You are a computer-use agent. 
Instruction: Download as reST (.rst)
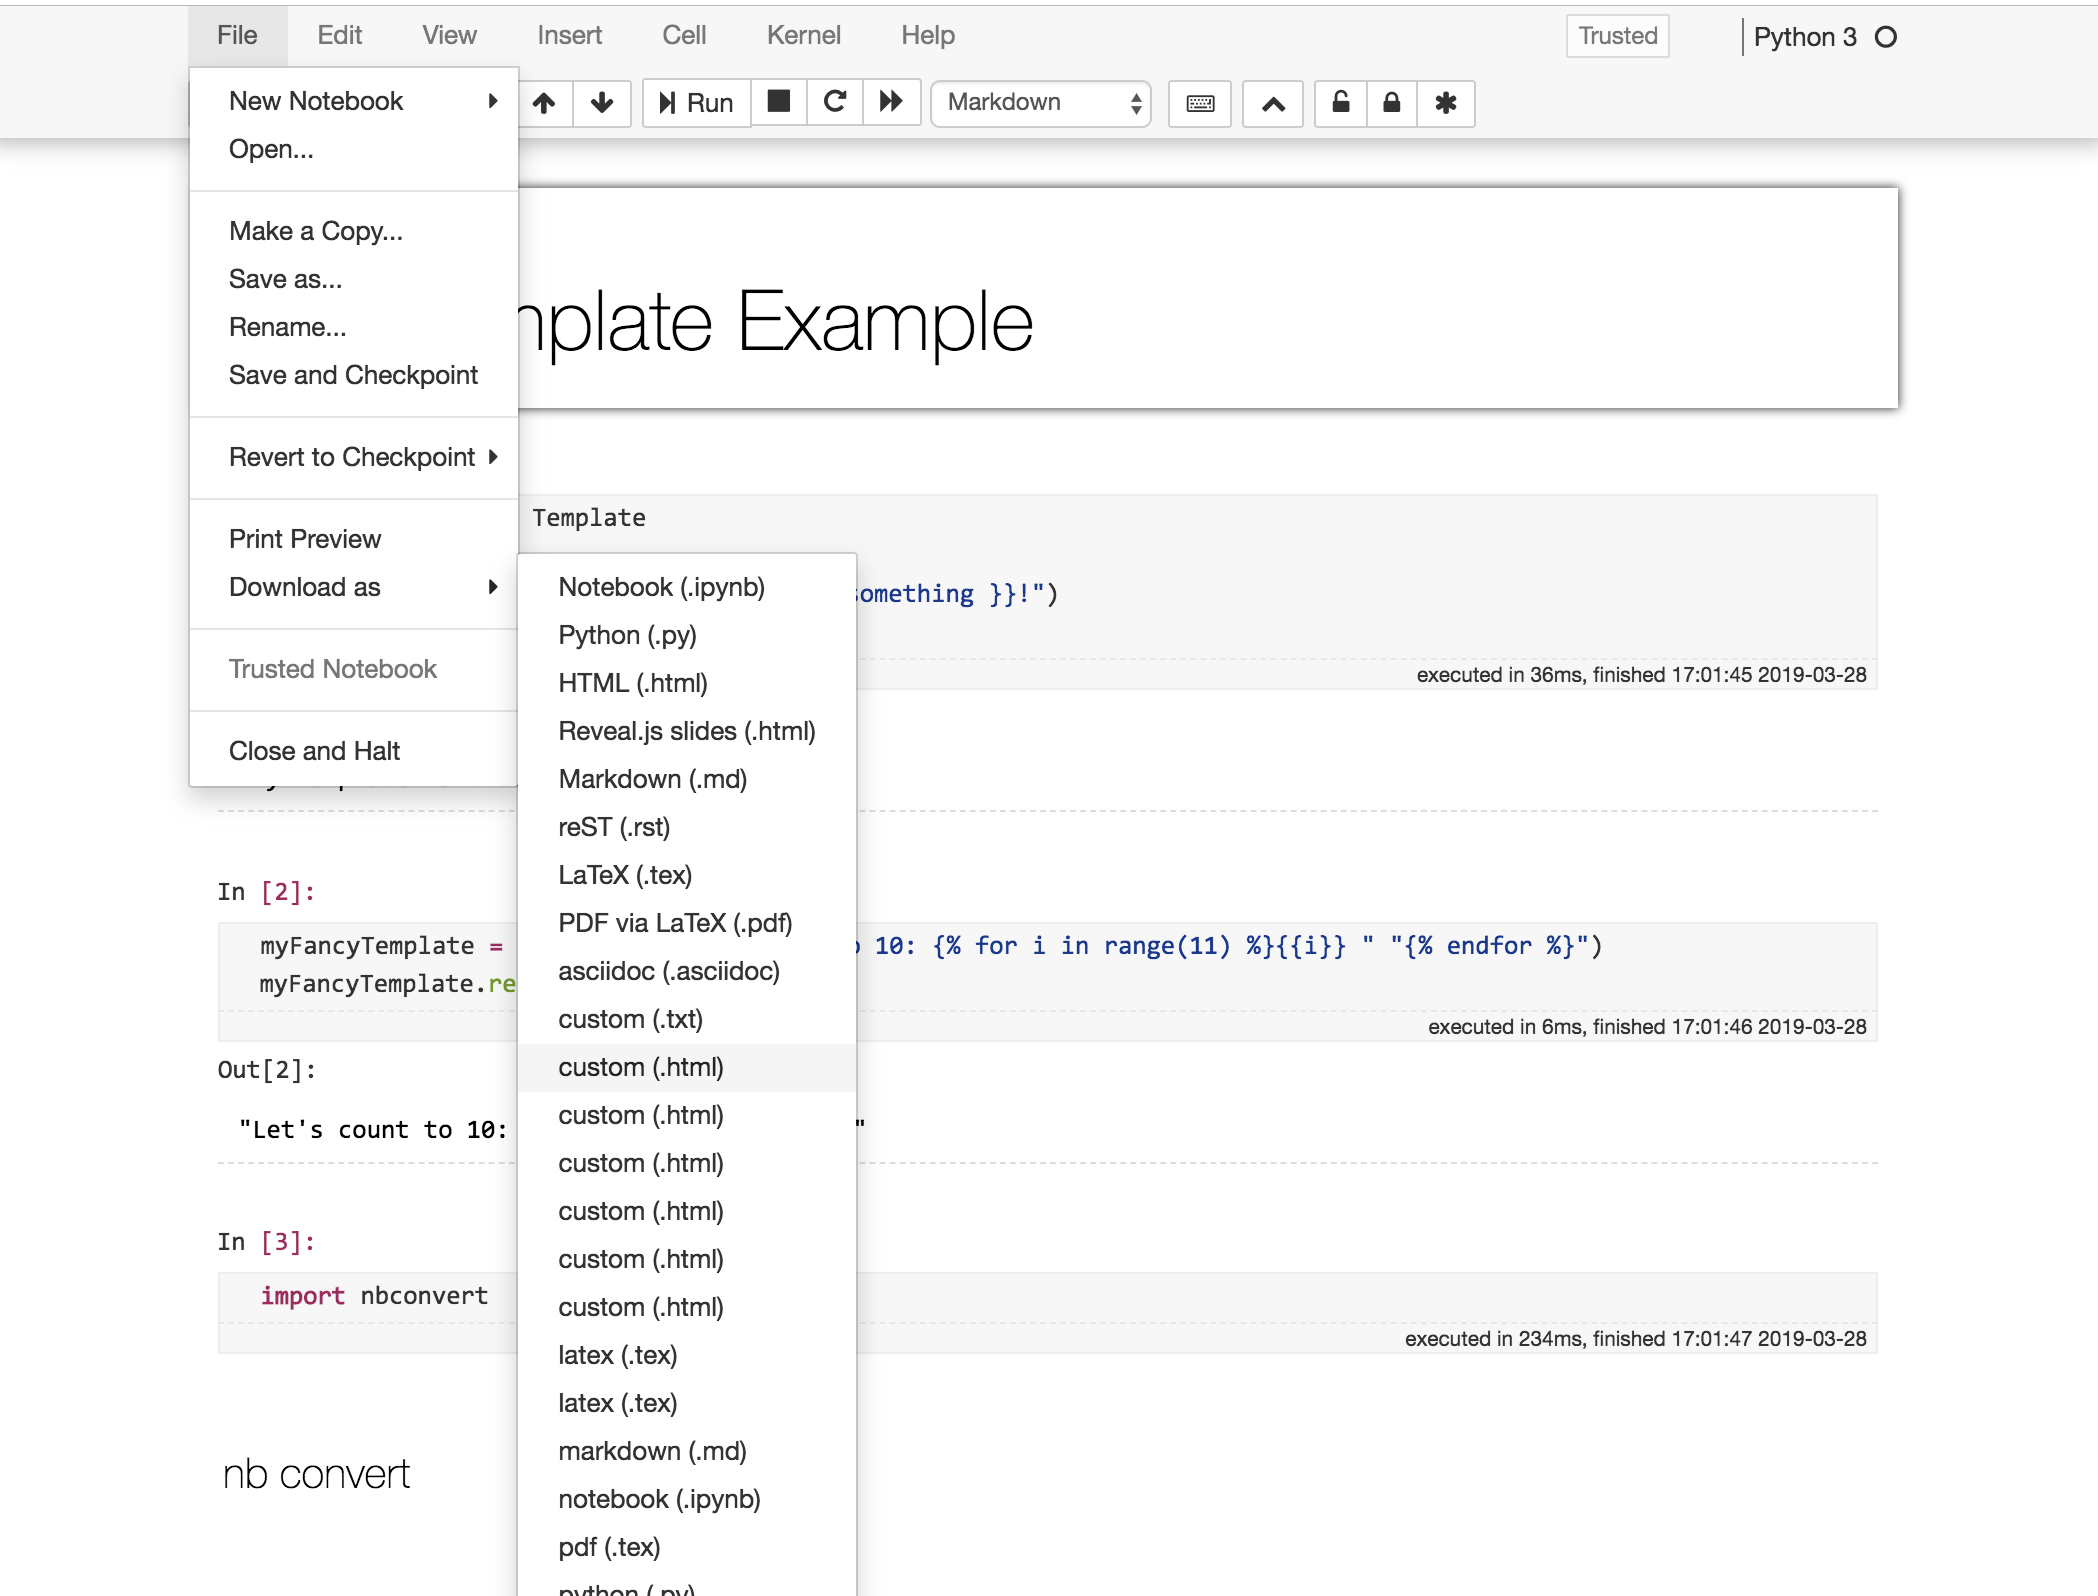687,827
